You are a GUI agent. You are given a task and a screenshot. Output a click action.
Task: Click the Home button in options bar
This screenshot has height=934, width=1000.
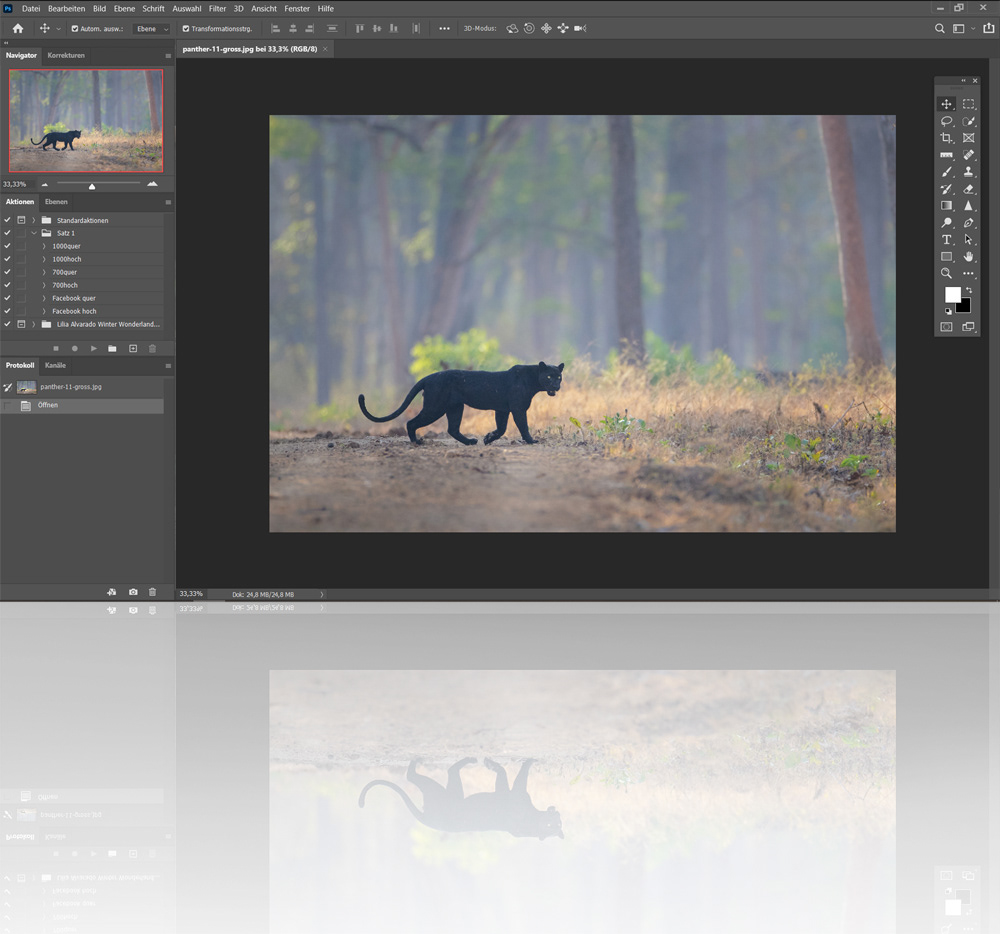[x=18, y=29]
